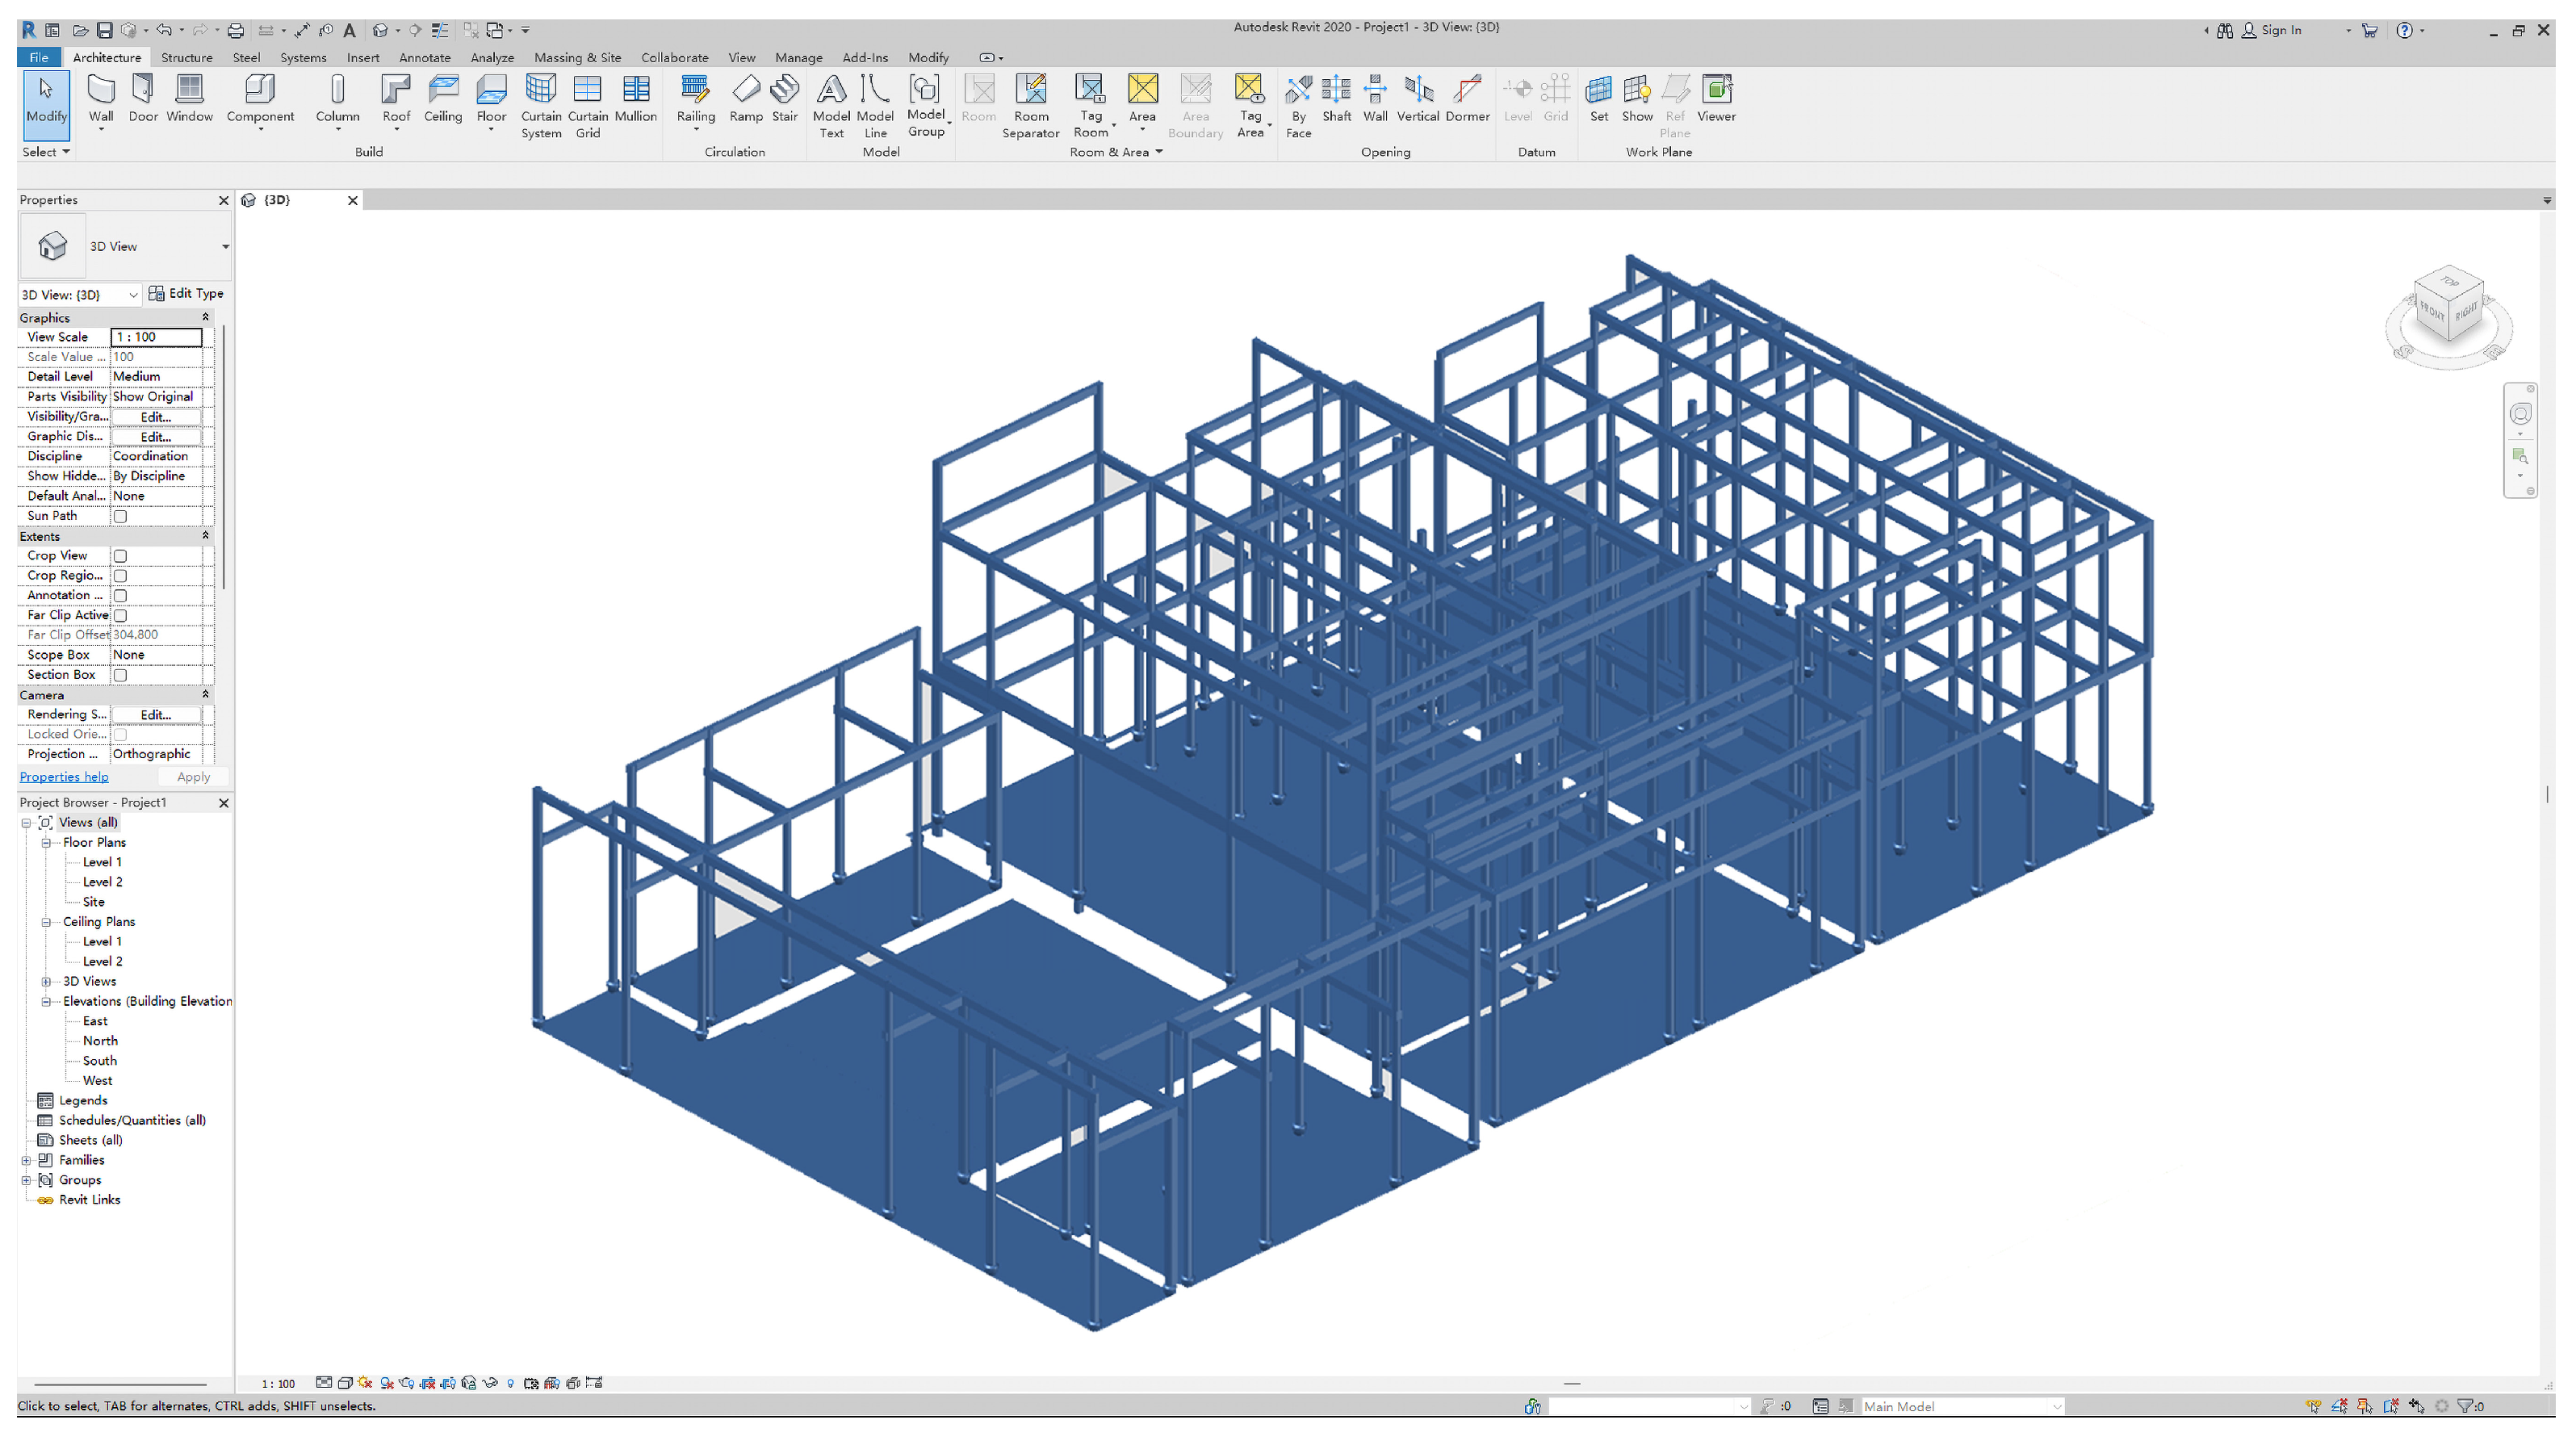Screen dimensions: 2576x1441
Task: Open the 3D View type selector dropdown
Action: click(225, 246)
